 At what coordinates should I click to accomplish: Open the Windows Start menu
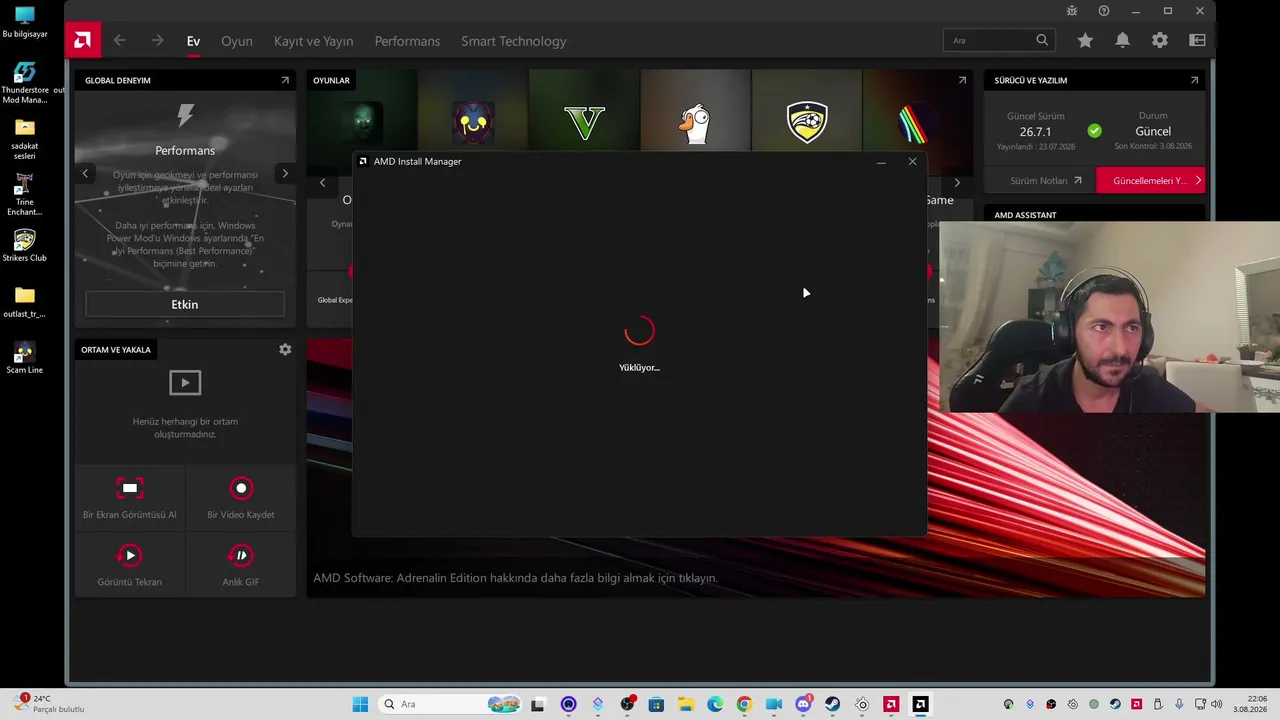360,704
